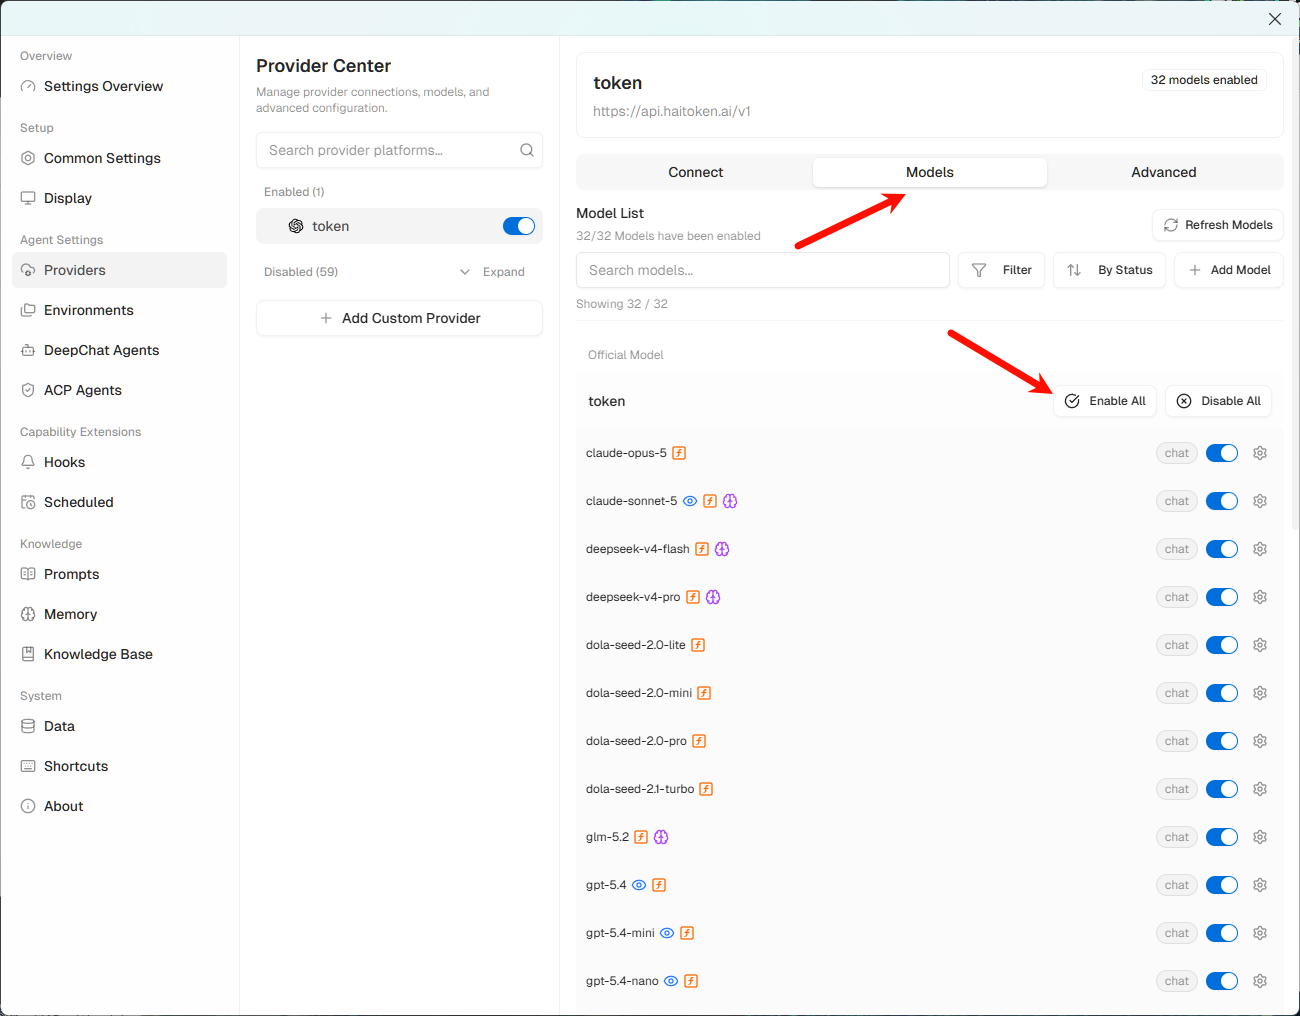Disable the claude-sonnet-5 model switch
This screenshot has height=1016, width=1300.
pyautogui.click(x=1222, y=501)
